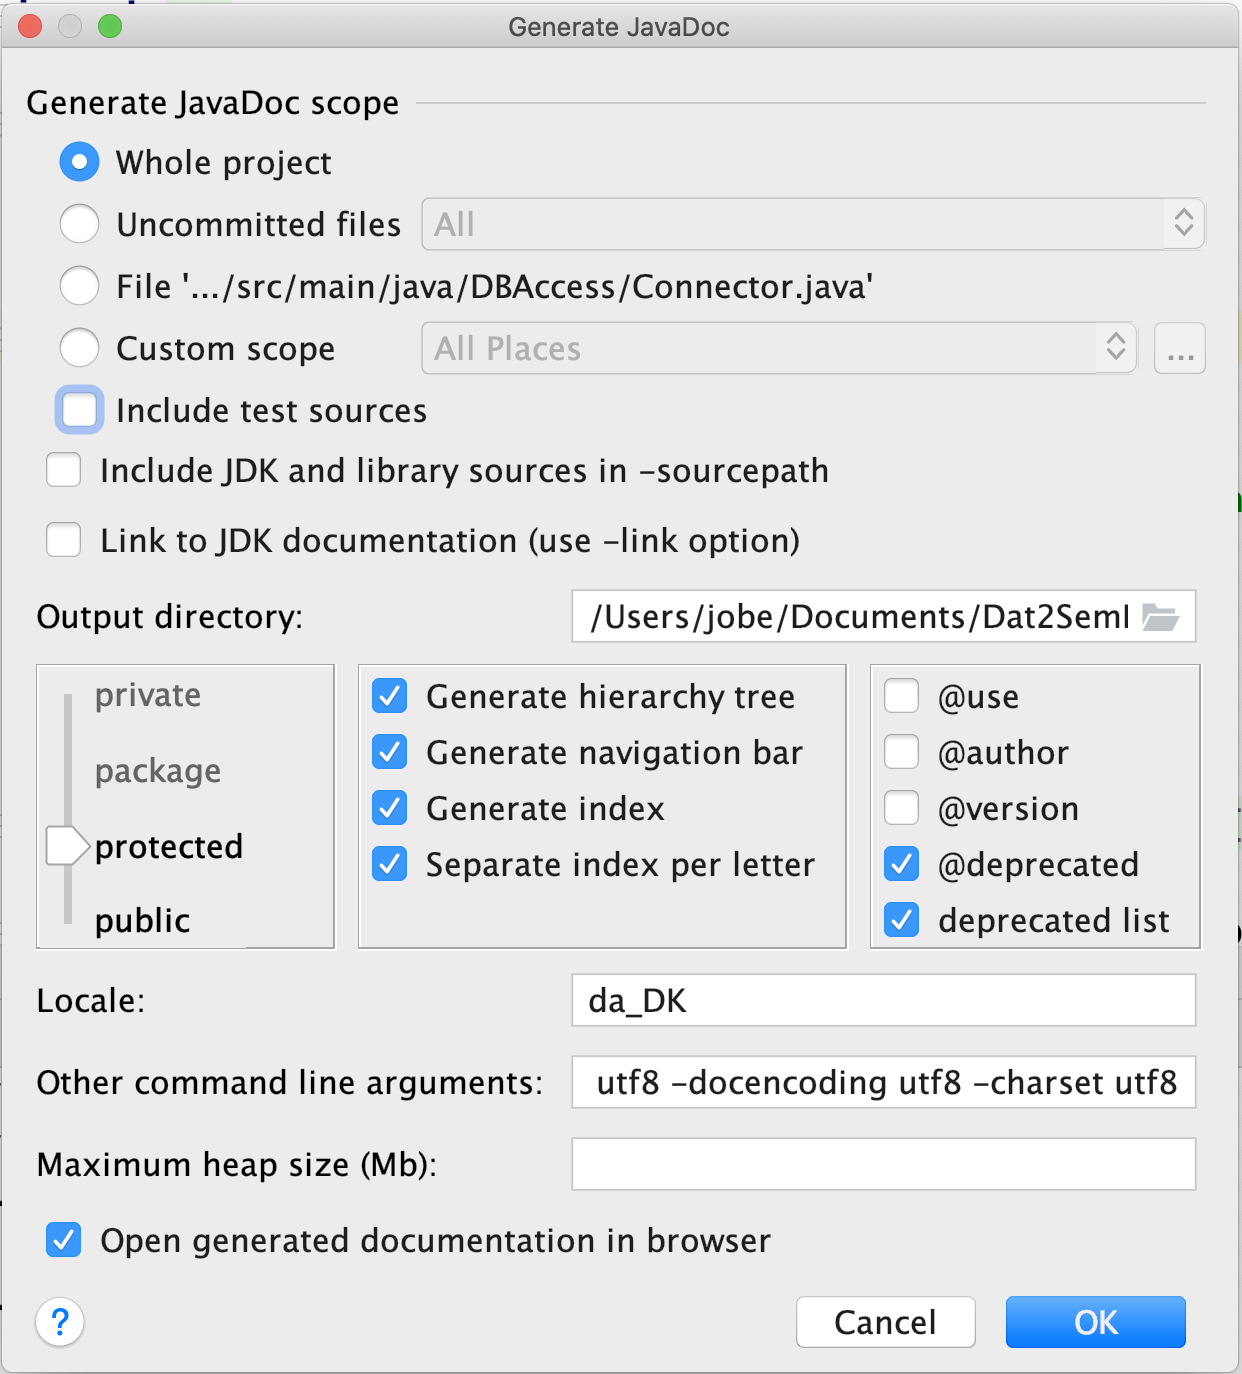Click the help question mark icon
Viewport: 1242px width, 1374px height.
click(60, 1322)
